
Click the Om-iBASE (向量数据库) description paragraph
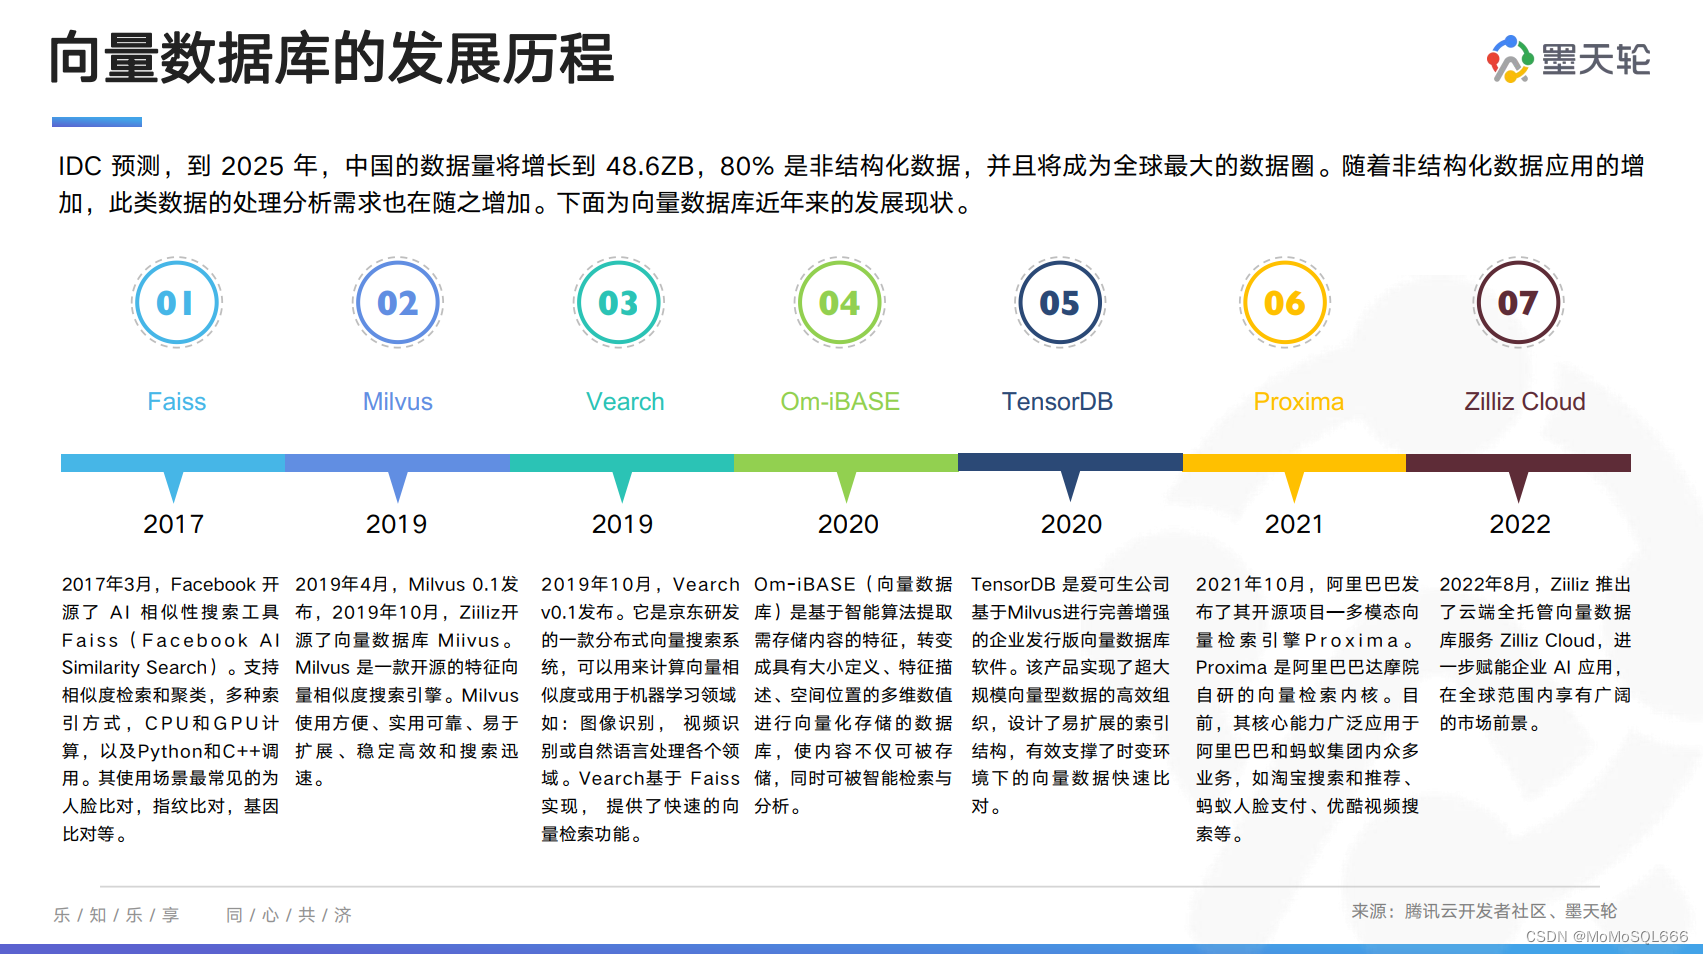click(853, 695)
